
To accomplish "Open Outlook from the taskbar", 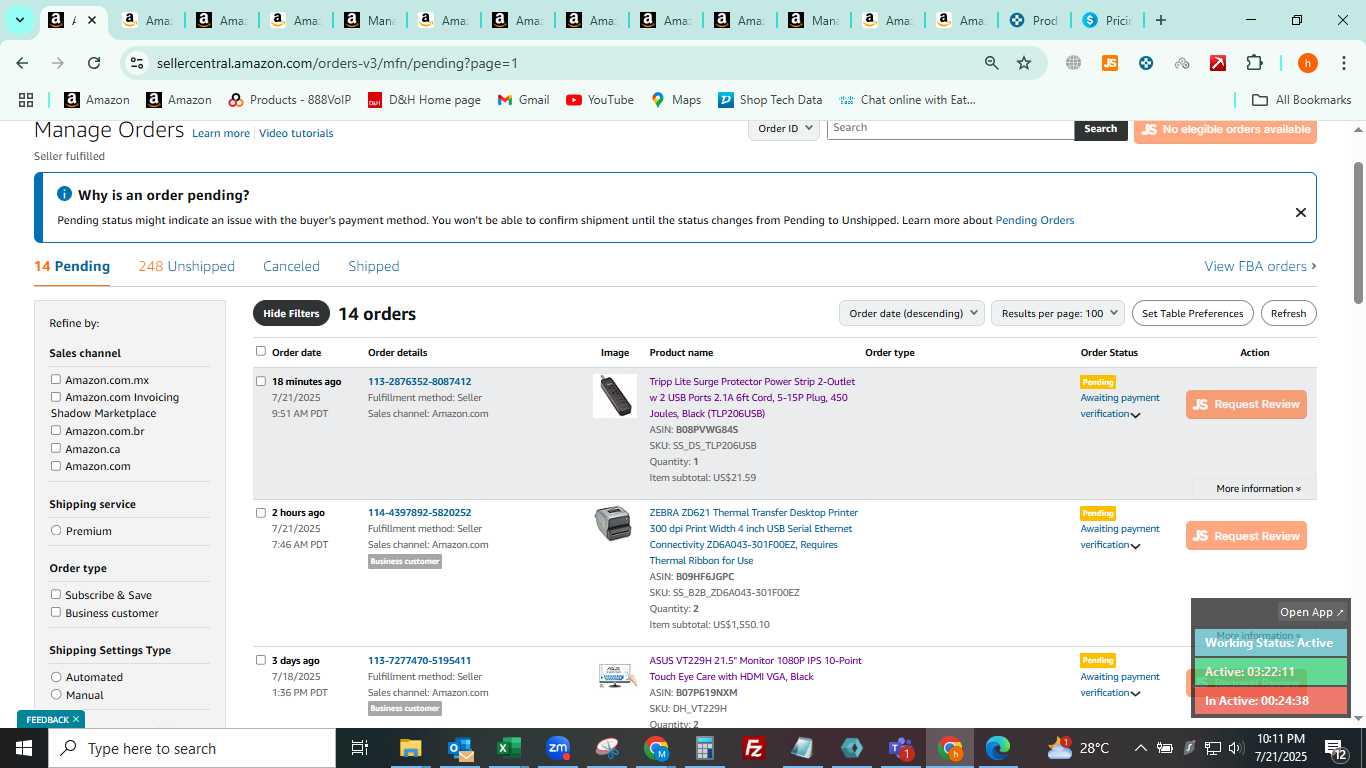I will [x=460, y=748].
